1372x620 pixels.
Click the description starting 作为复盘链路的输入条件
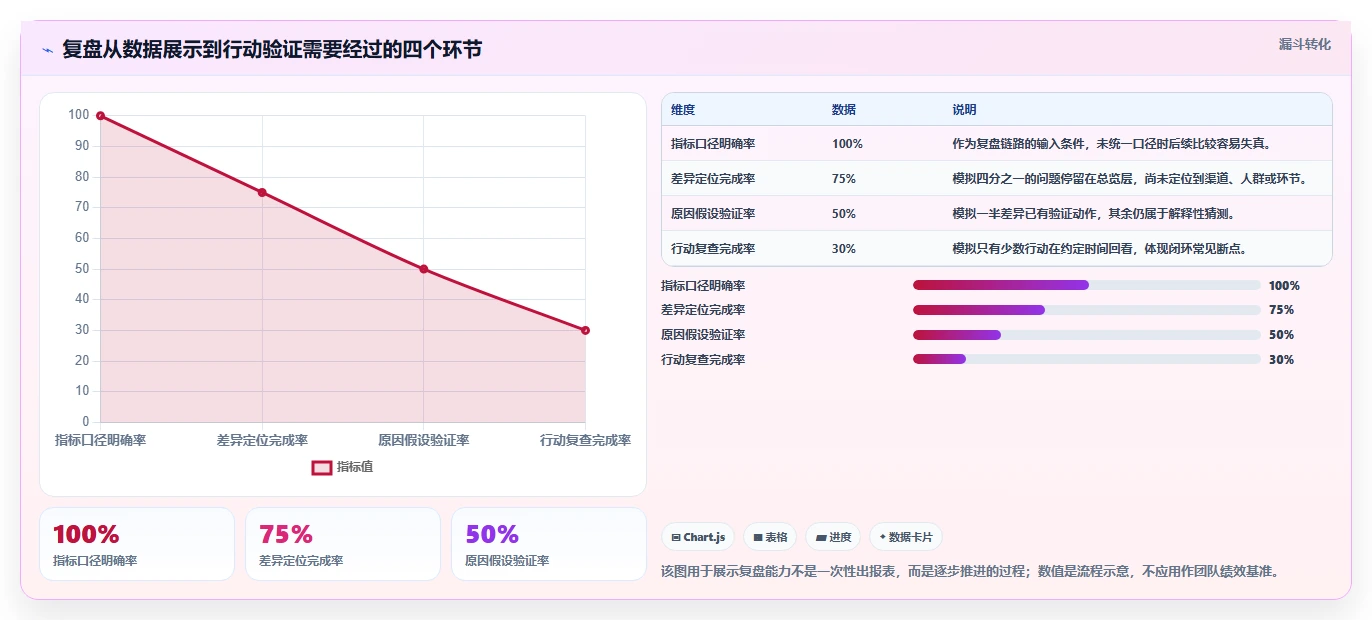tap(1112, 144)
